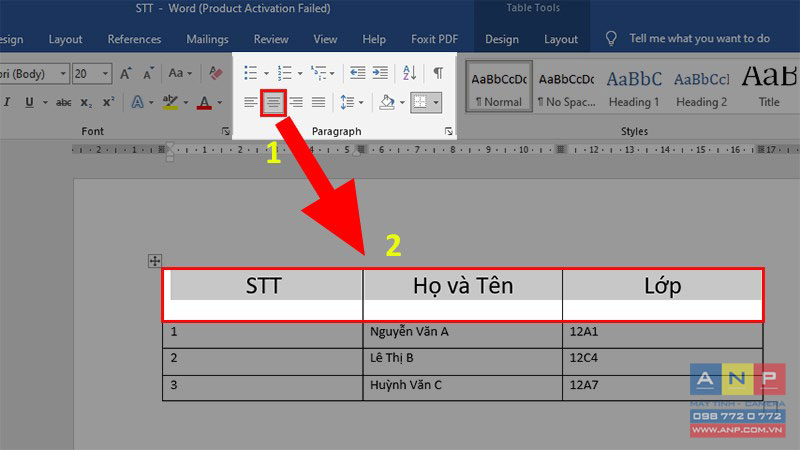Viewport: 800px width, 450px height.
Task: Open the Foxit PDF tab
Action: click(x=434, y=39)
